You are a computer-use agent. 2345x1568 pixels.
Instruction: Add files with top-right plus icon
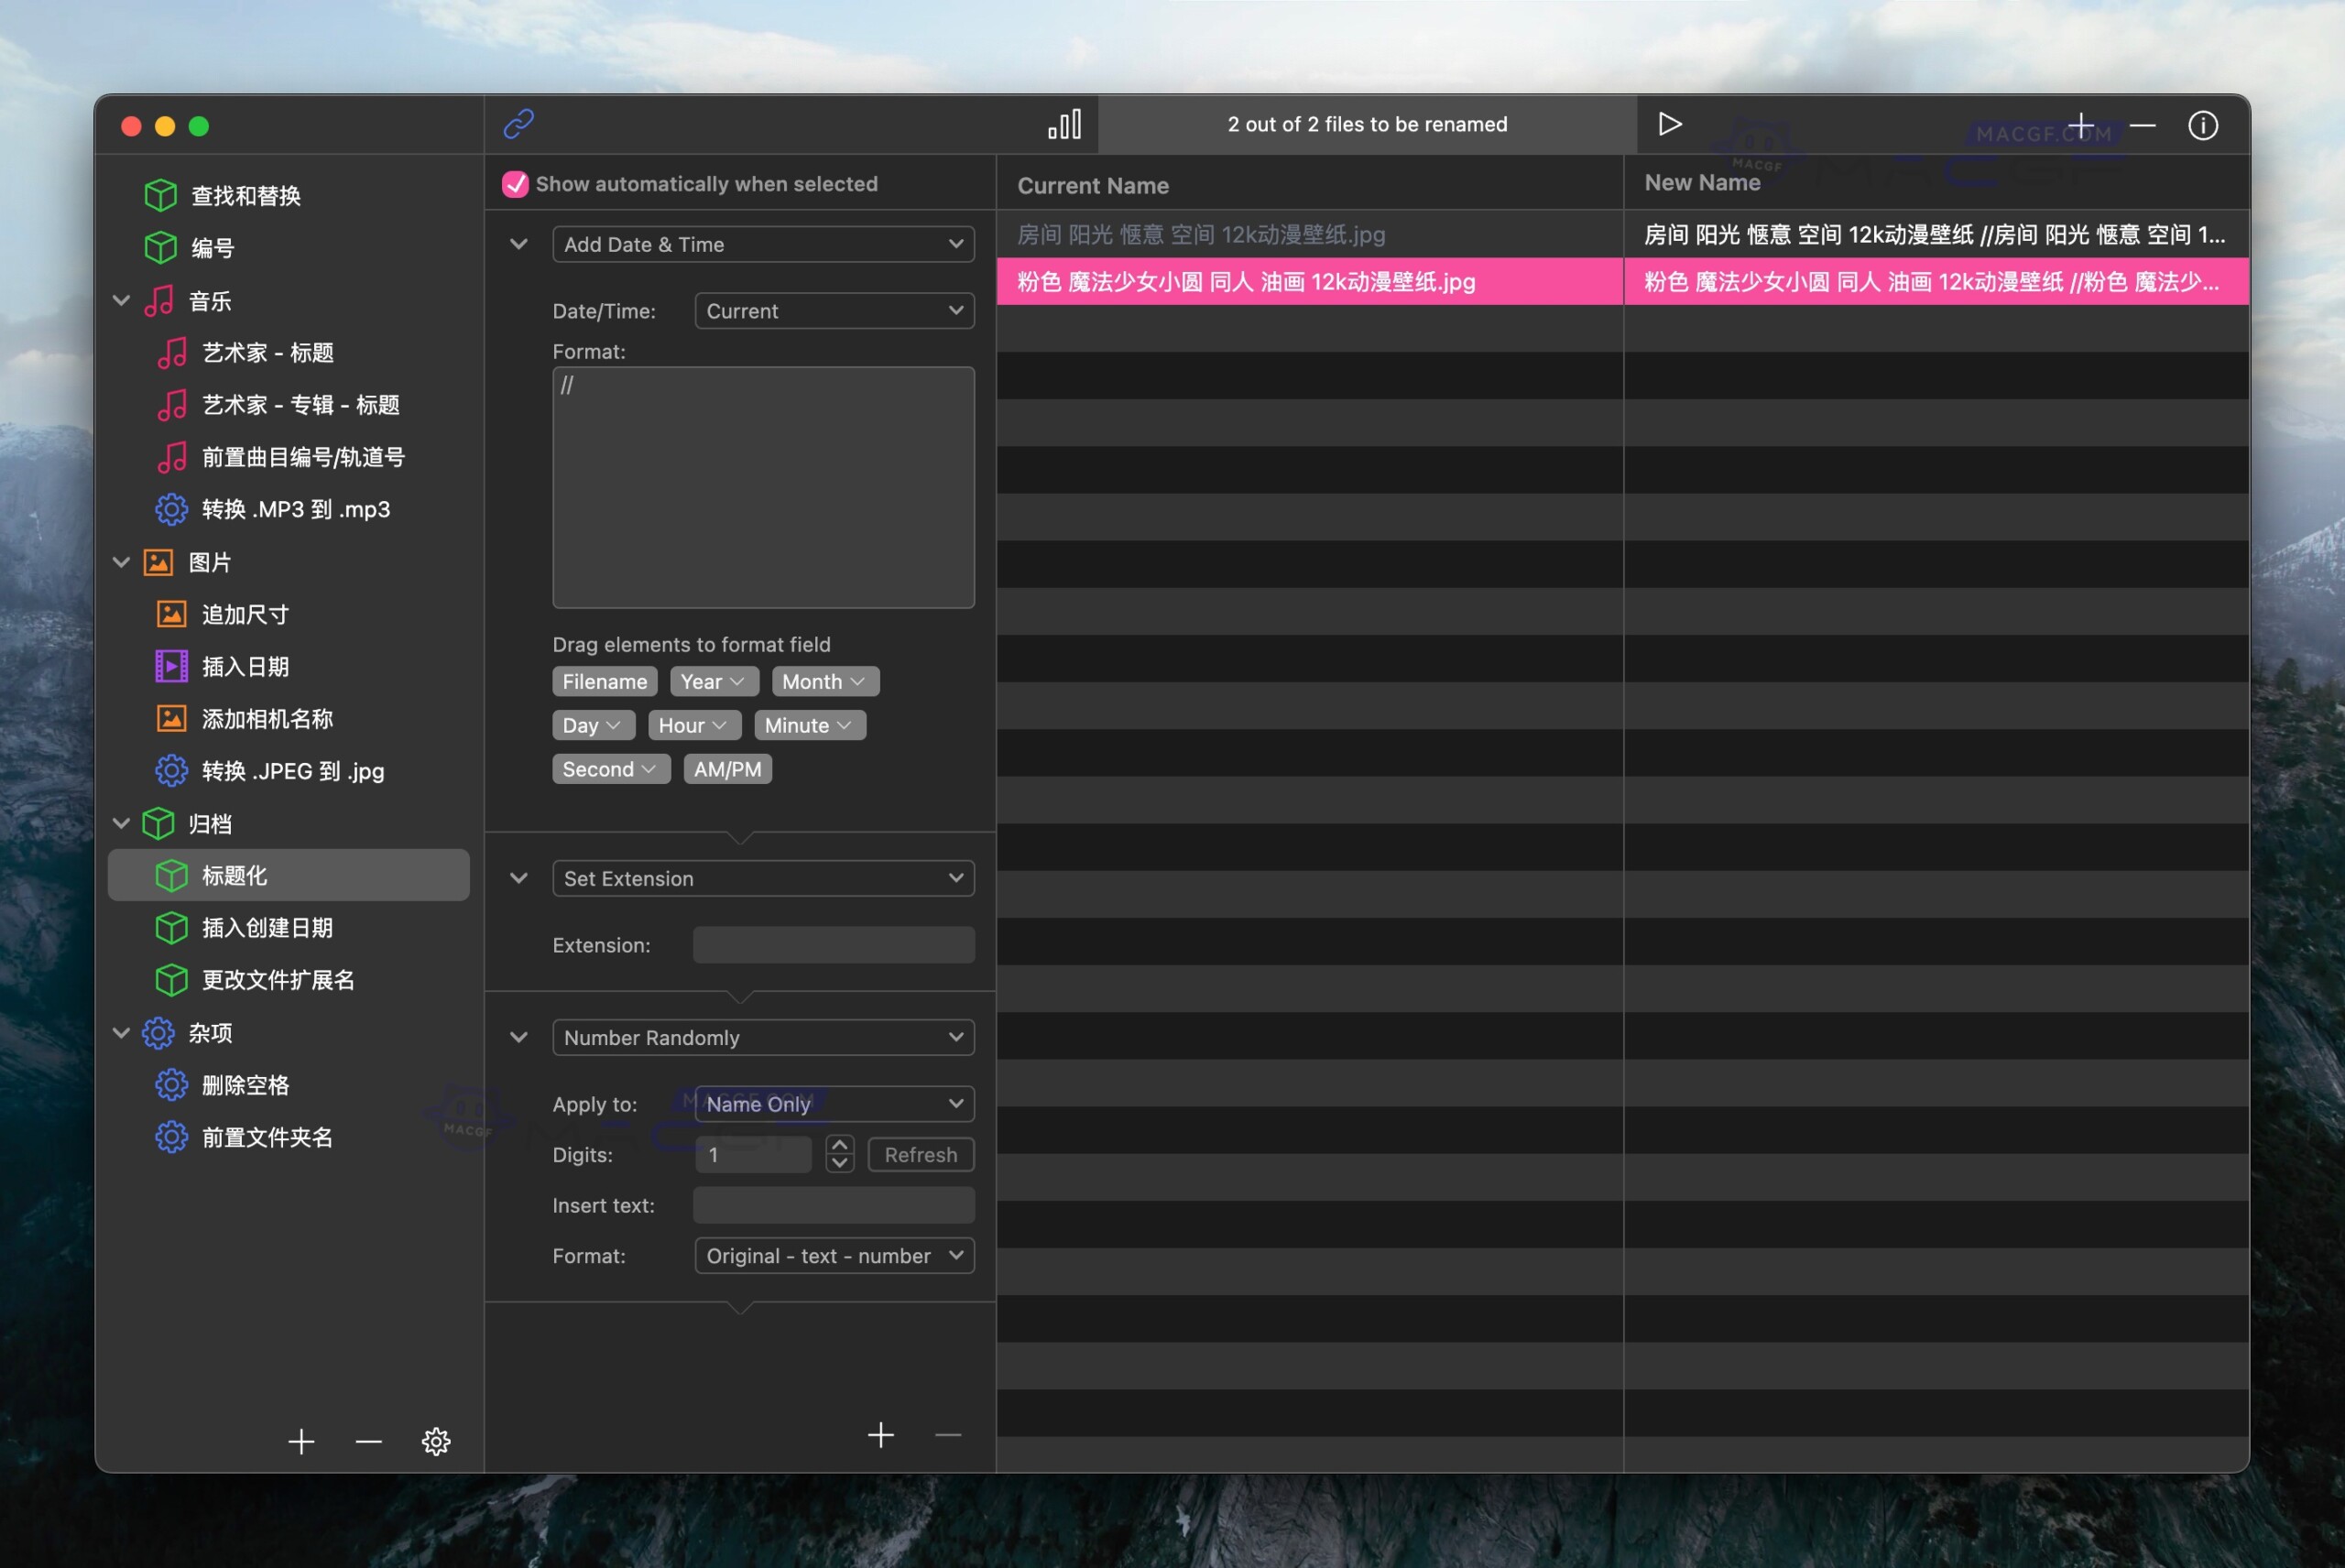tap(2080, 125)
